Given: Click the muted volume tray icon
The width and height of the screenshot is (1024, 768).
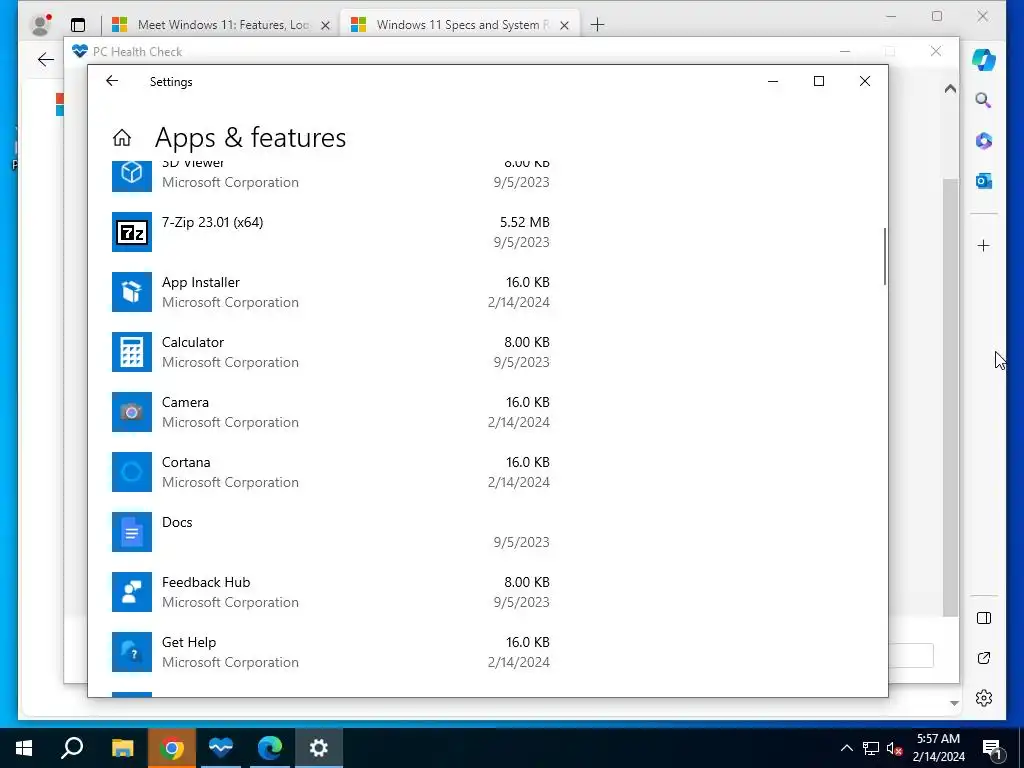Looking at the screenshot, I should [895, 748].
